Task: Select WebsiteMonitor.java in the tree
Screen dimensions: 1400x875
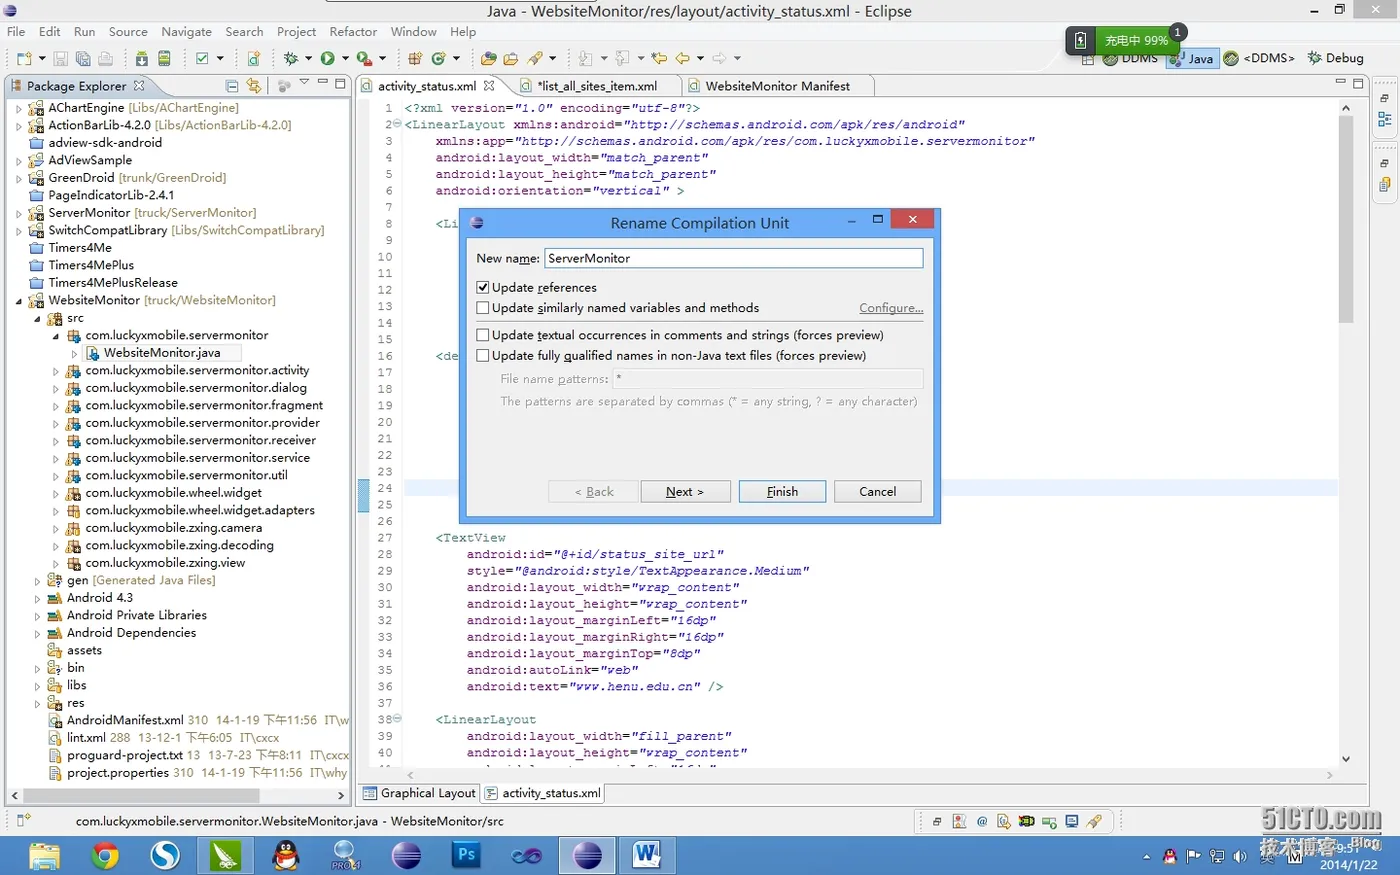Action: pos(161,353)
